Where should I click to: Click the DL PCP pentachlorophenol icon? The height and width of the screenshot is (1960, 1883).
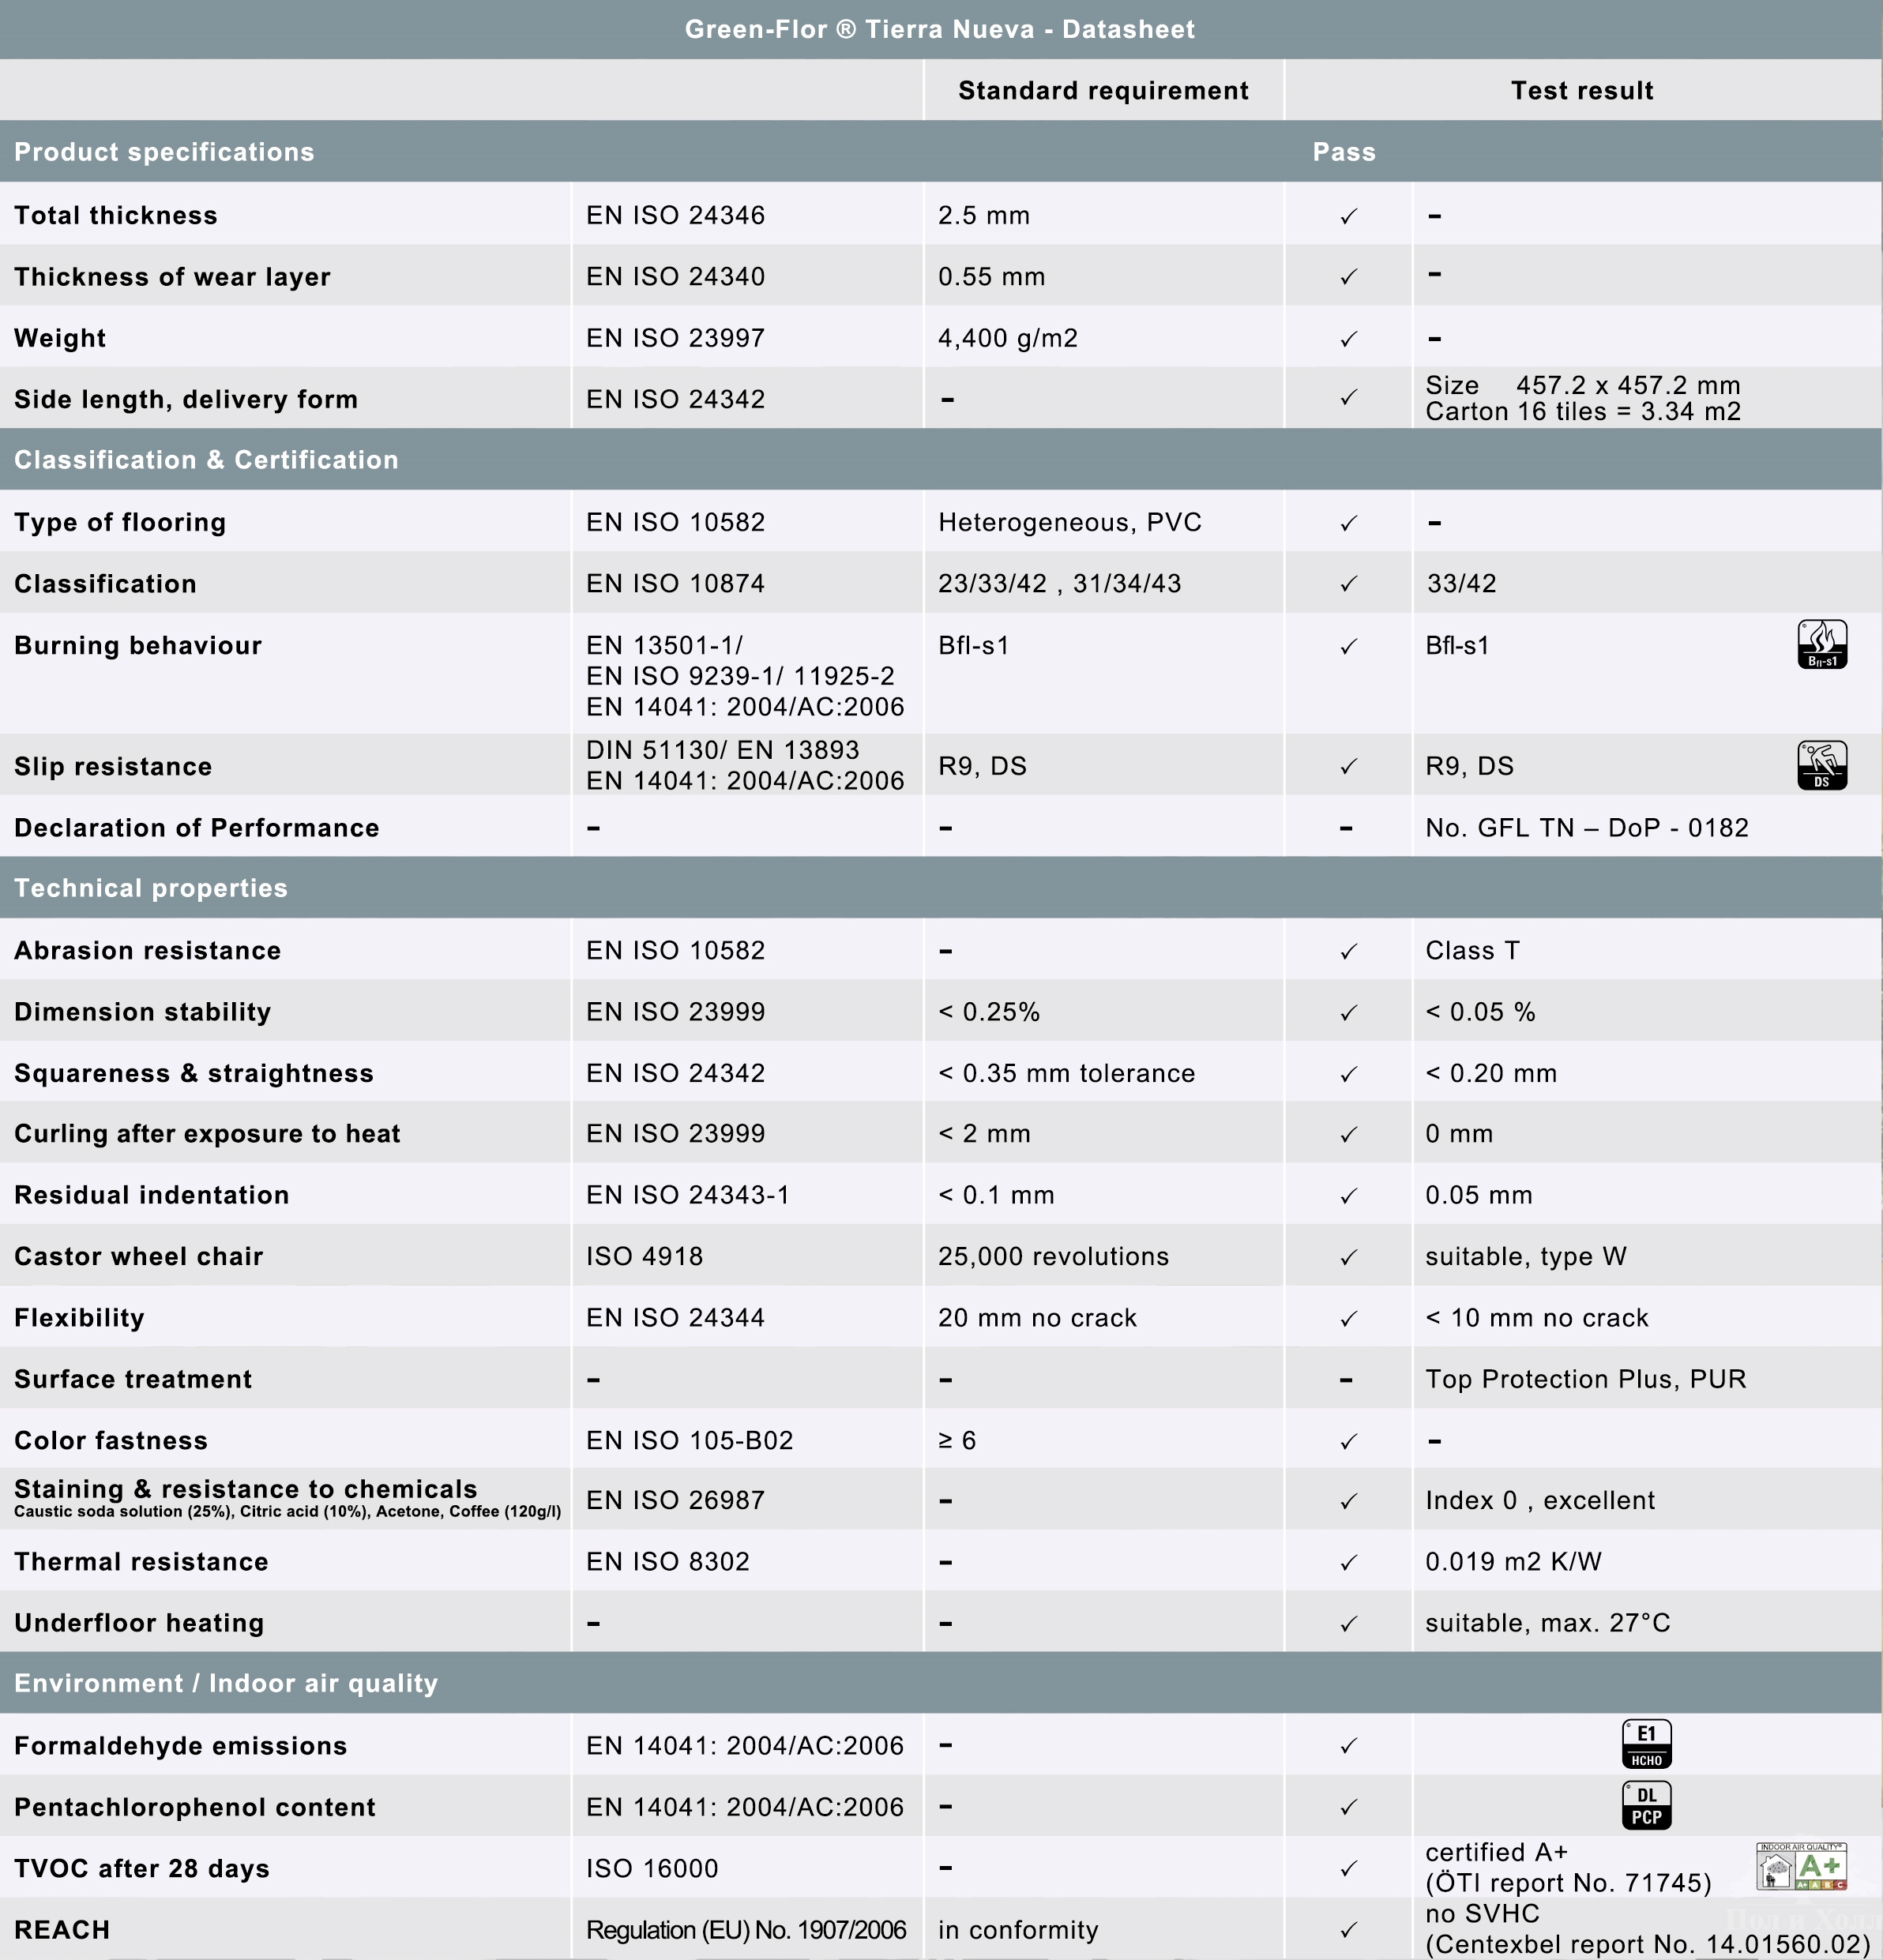click(x=1646, y=1805)
